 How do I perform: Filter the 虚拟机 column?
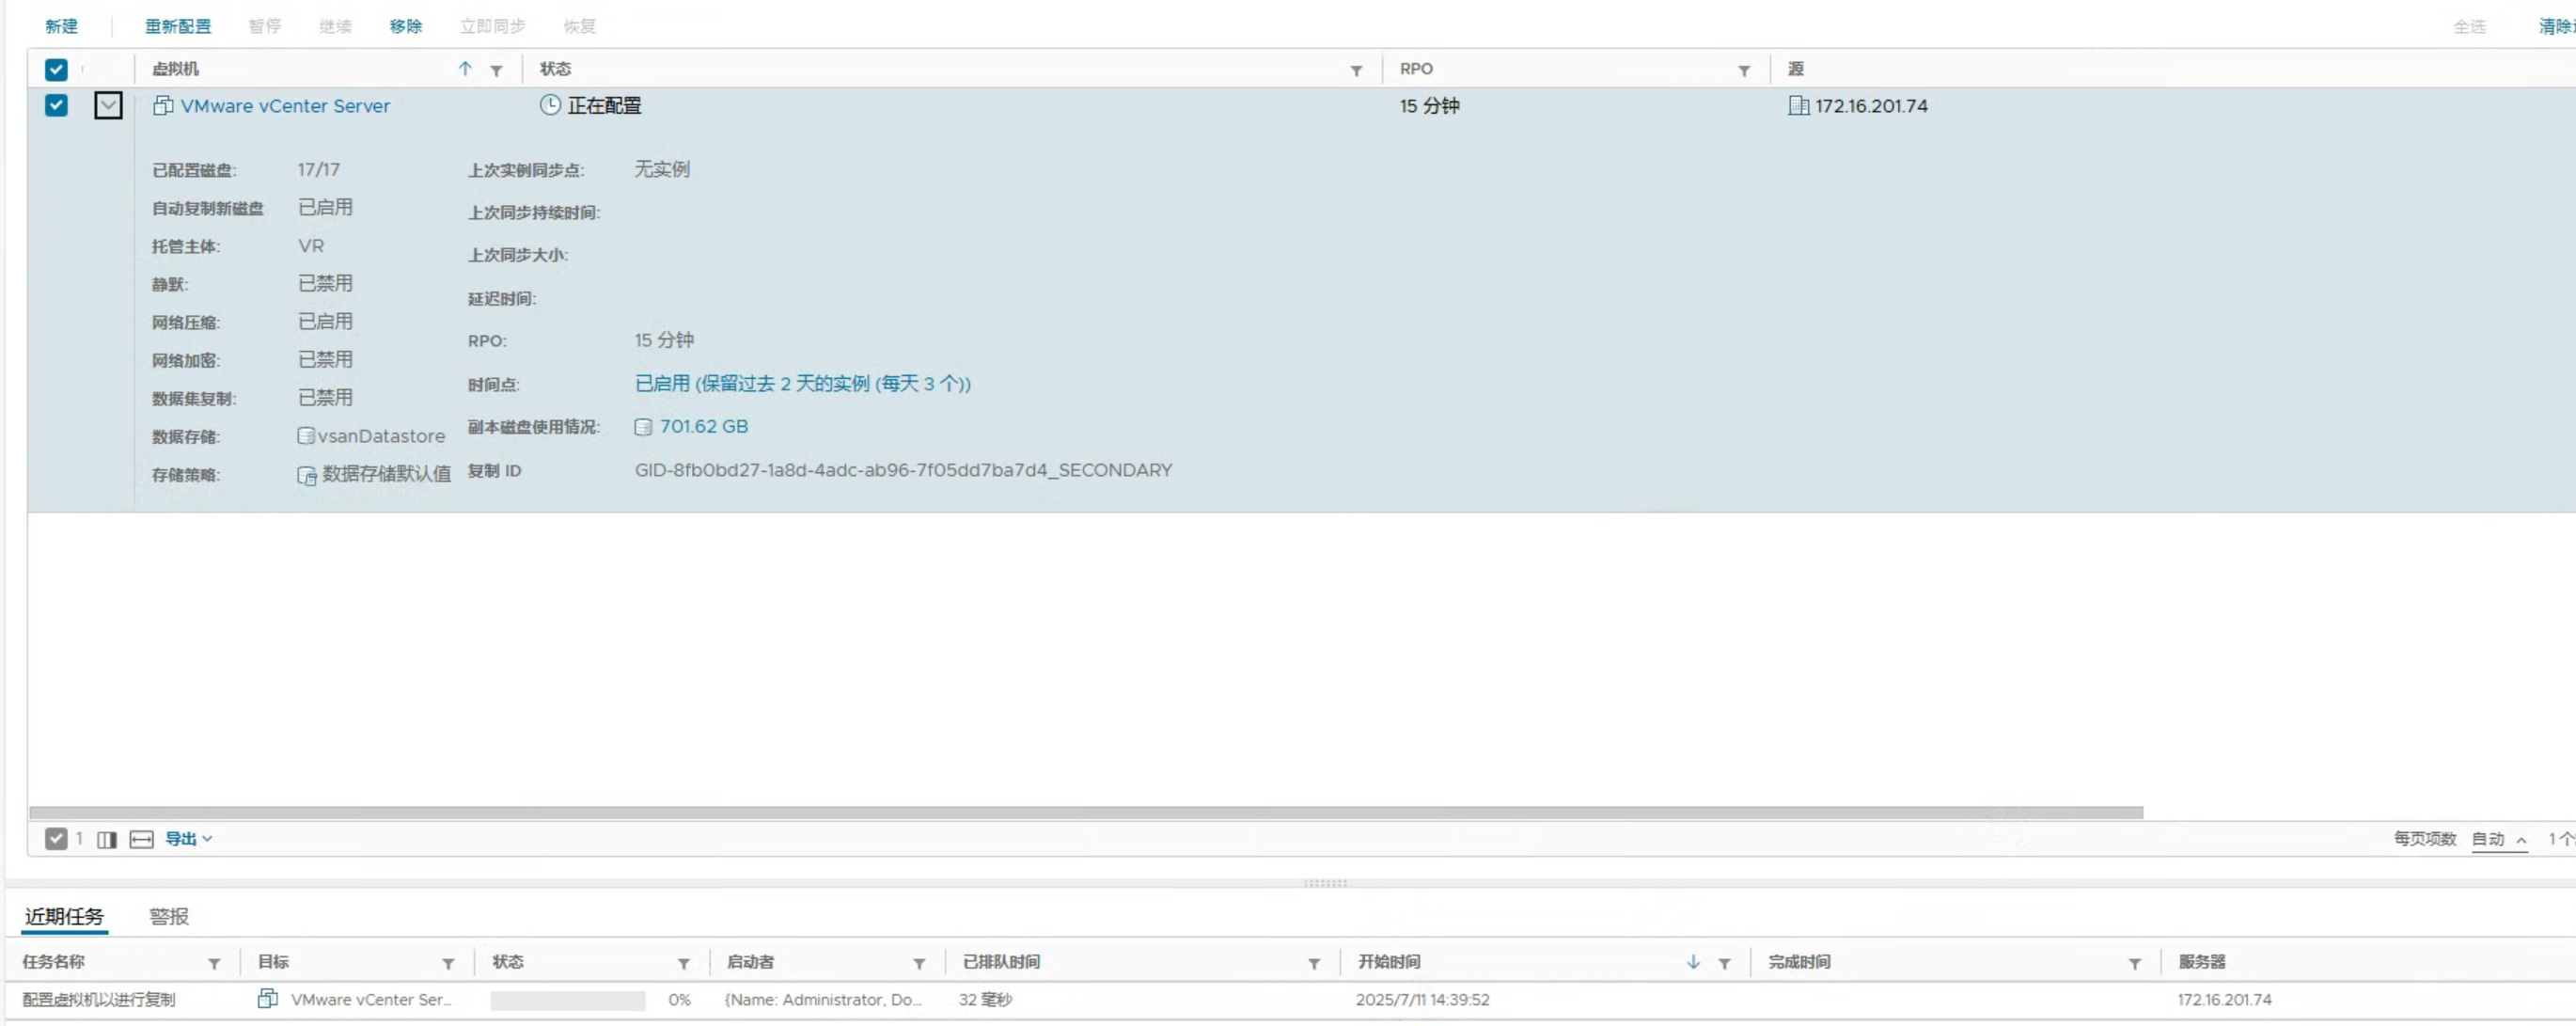click(496, 70)
